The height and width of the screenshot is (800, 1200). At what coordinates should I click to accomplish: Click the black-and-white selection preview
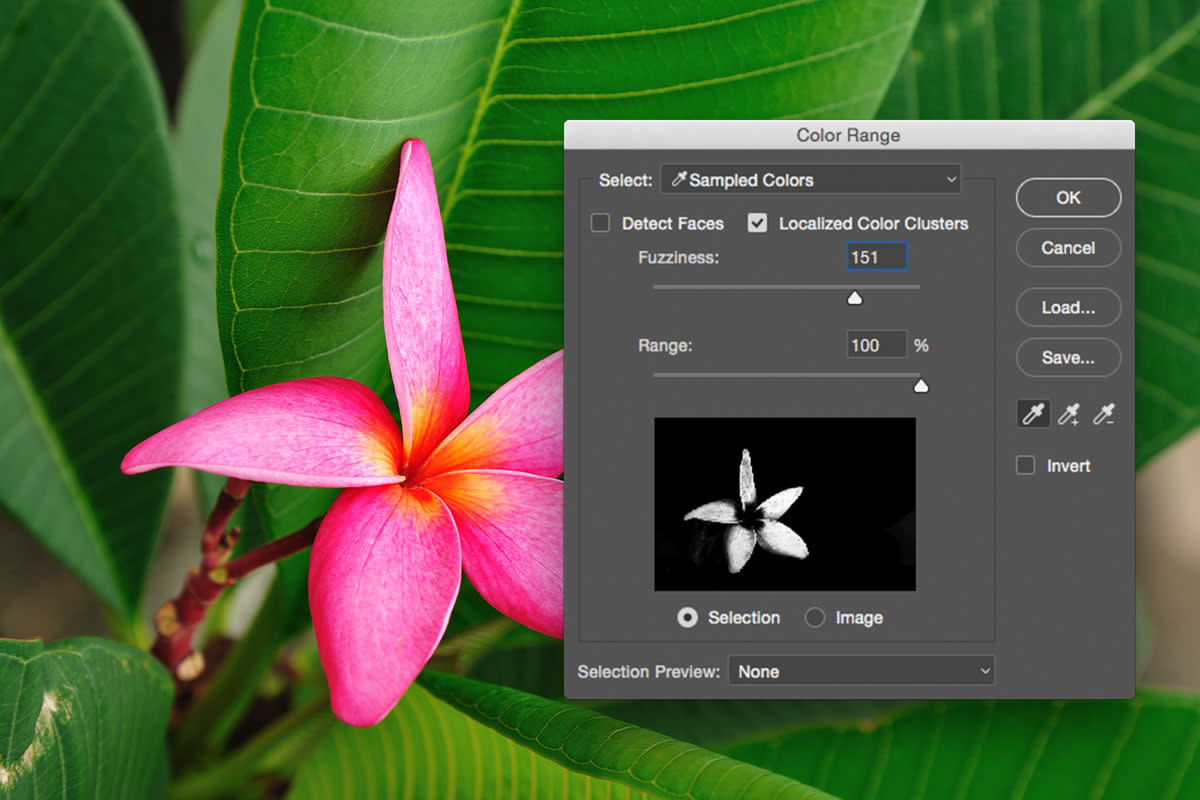pyautogui.click(x=785, y=504)
